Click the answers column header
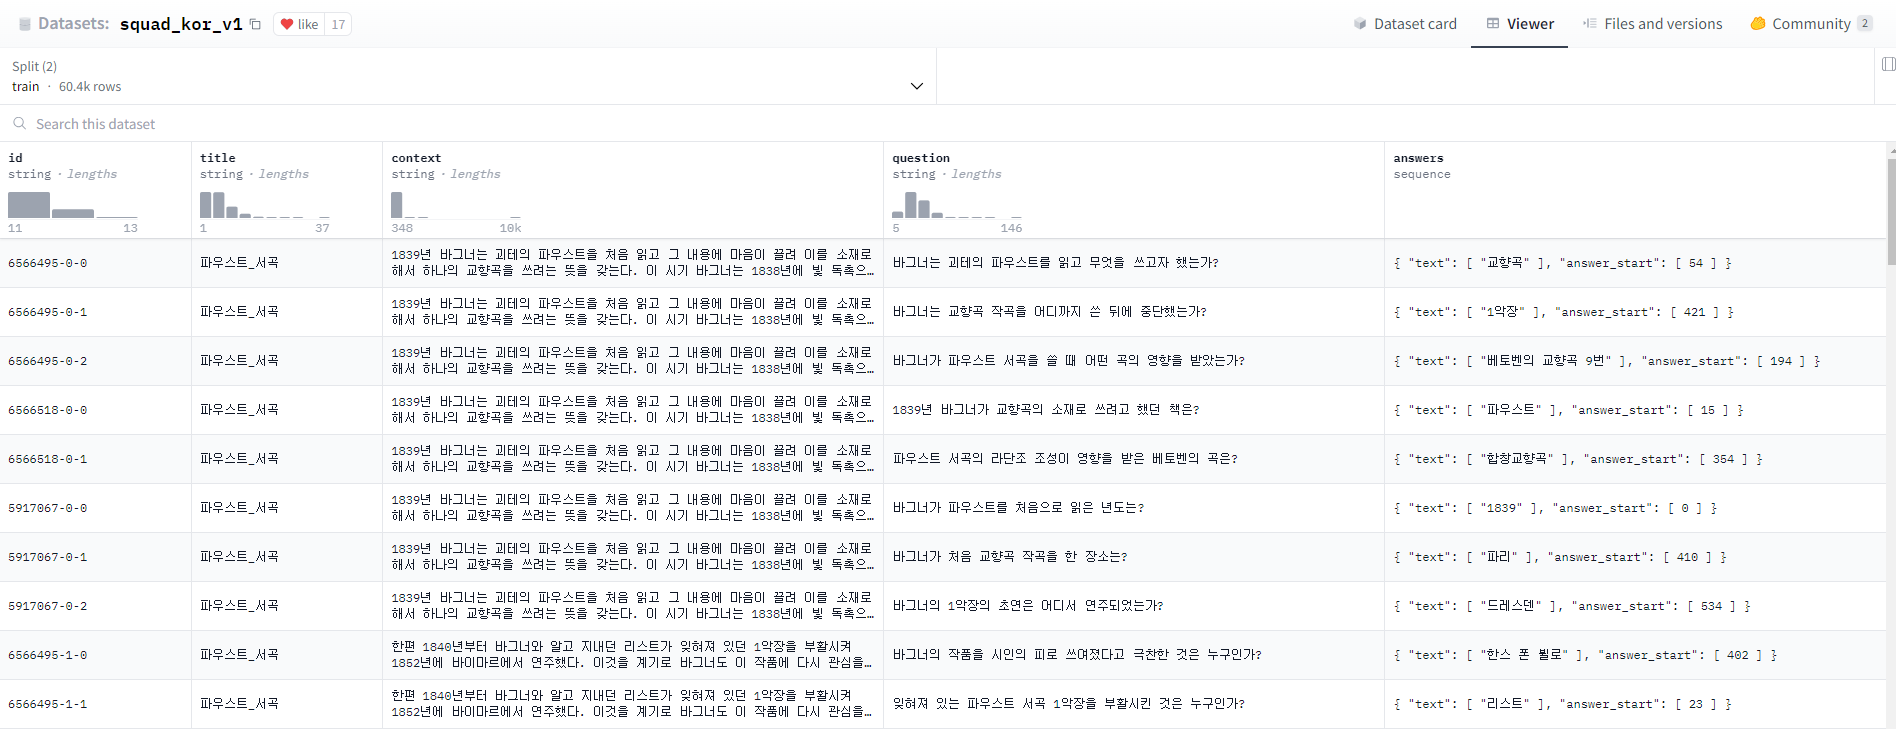The height and width of the screenshot is (729, 1896). pyautogui.click(x=1418, y=158)
